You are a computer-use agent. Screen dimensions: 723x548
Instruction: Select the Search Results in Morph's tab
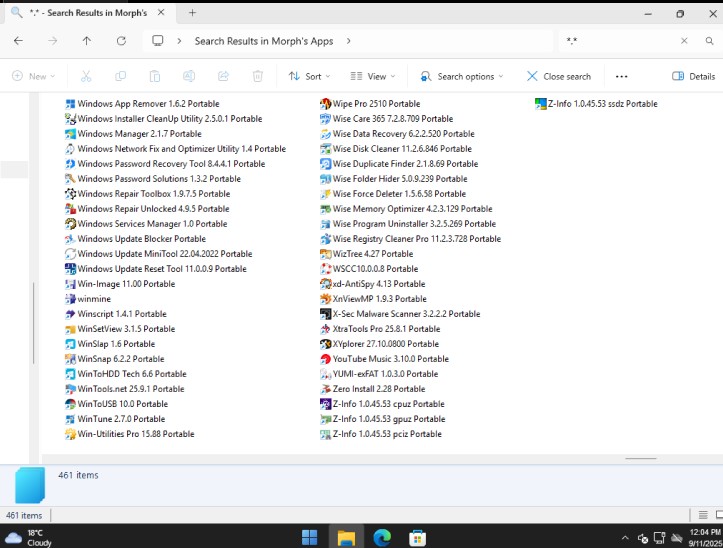click(x=88, y=13)
